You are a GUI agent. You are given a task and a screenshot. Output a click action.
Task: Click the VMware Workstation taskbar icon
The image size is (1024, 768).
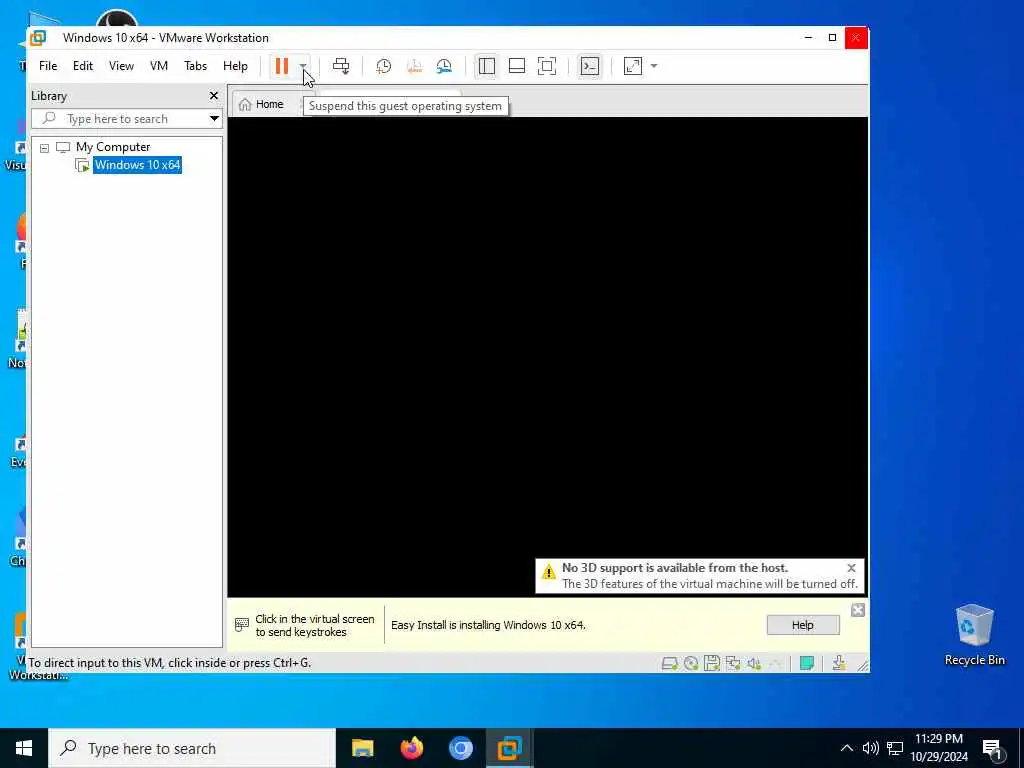509,748
